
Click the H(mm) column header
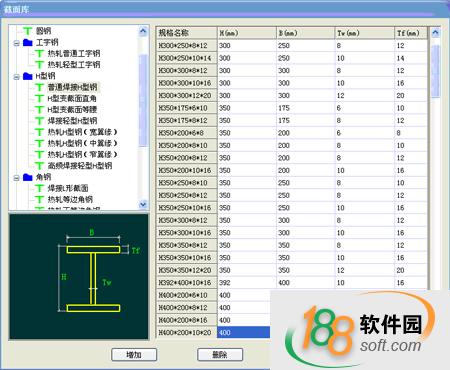pos(247,33)
